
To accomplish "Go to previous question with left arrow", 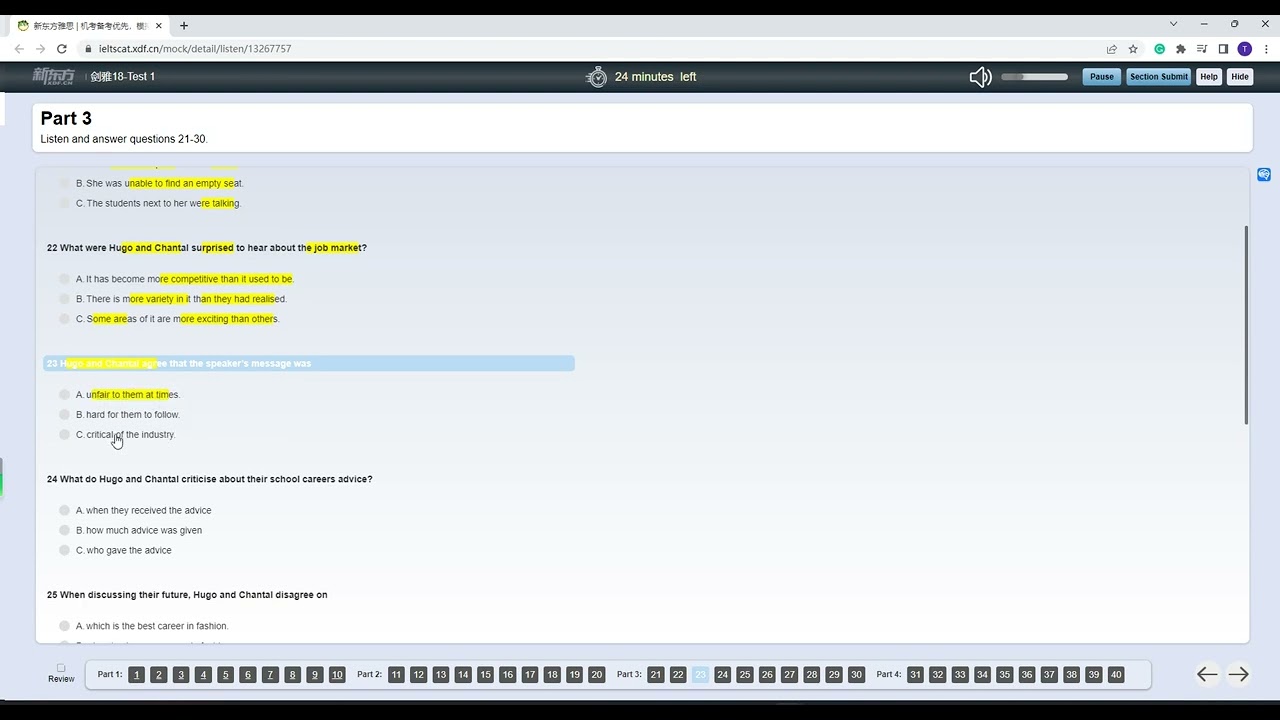I will (1207, 675).
